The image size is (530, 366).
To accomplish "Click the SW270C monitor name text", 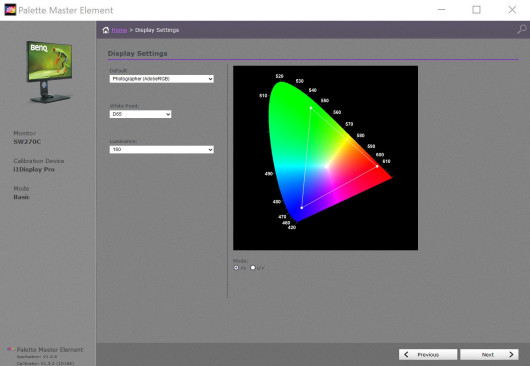I will click(x=27, y=142).
